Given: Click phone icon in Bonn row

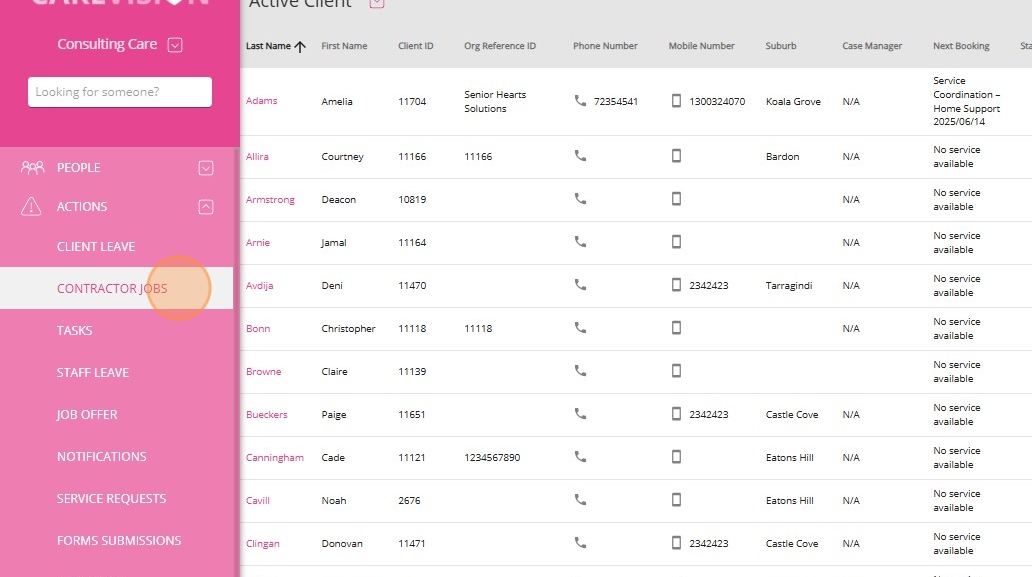Looking at the screenshot, I should [x=580, y=328].
